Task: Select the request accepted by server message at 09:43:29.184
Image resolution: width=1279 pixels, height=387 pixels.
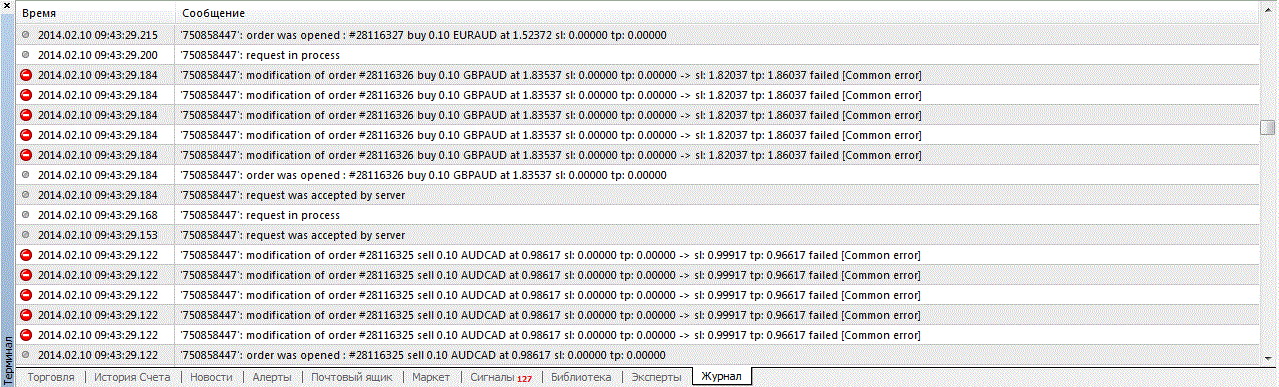Action: coord(293,195)
